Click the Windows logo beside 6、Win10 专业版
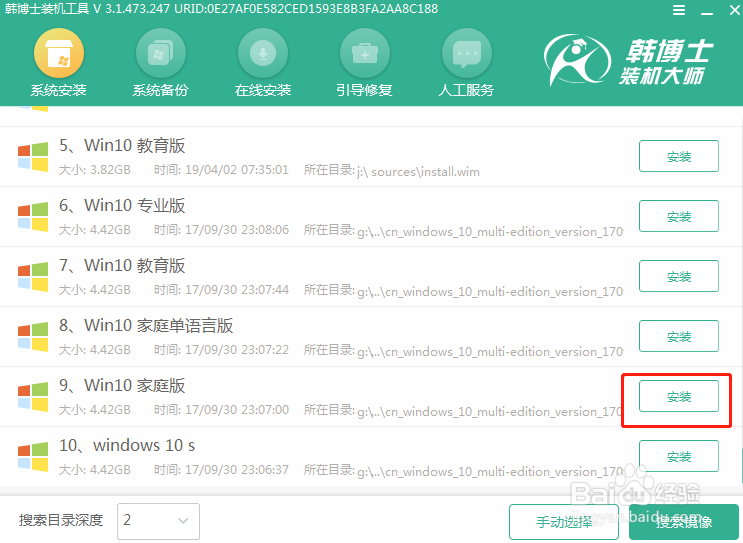This screenshot has height=543, width=743. [33, 217]
